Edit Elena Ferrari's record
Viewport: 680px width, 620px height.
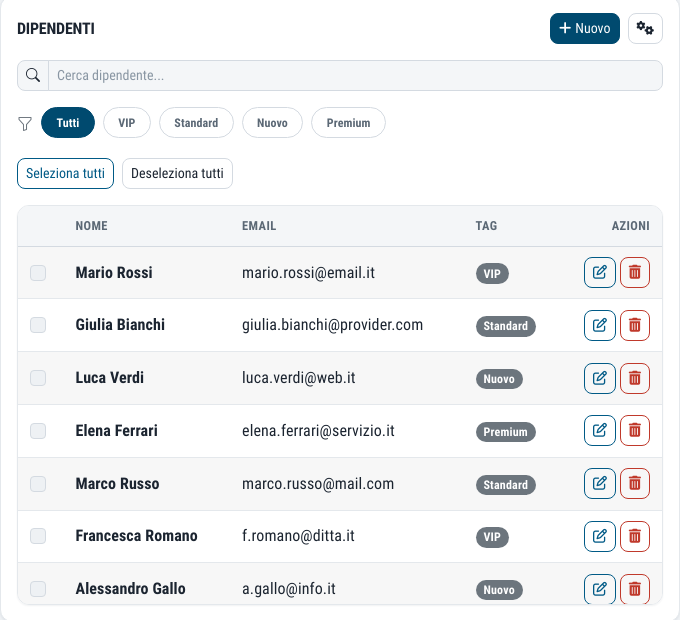coord(599,430)
